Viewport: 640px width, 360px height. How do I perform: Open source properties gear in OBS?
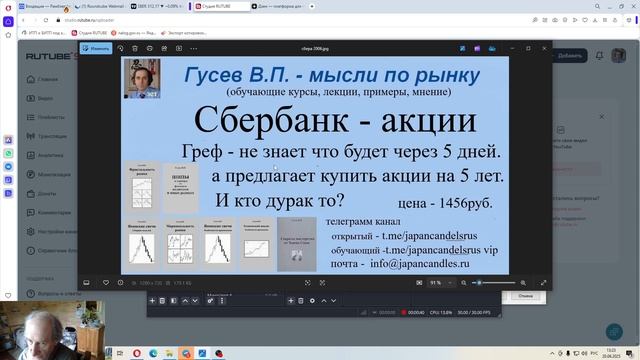[312, 301]
